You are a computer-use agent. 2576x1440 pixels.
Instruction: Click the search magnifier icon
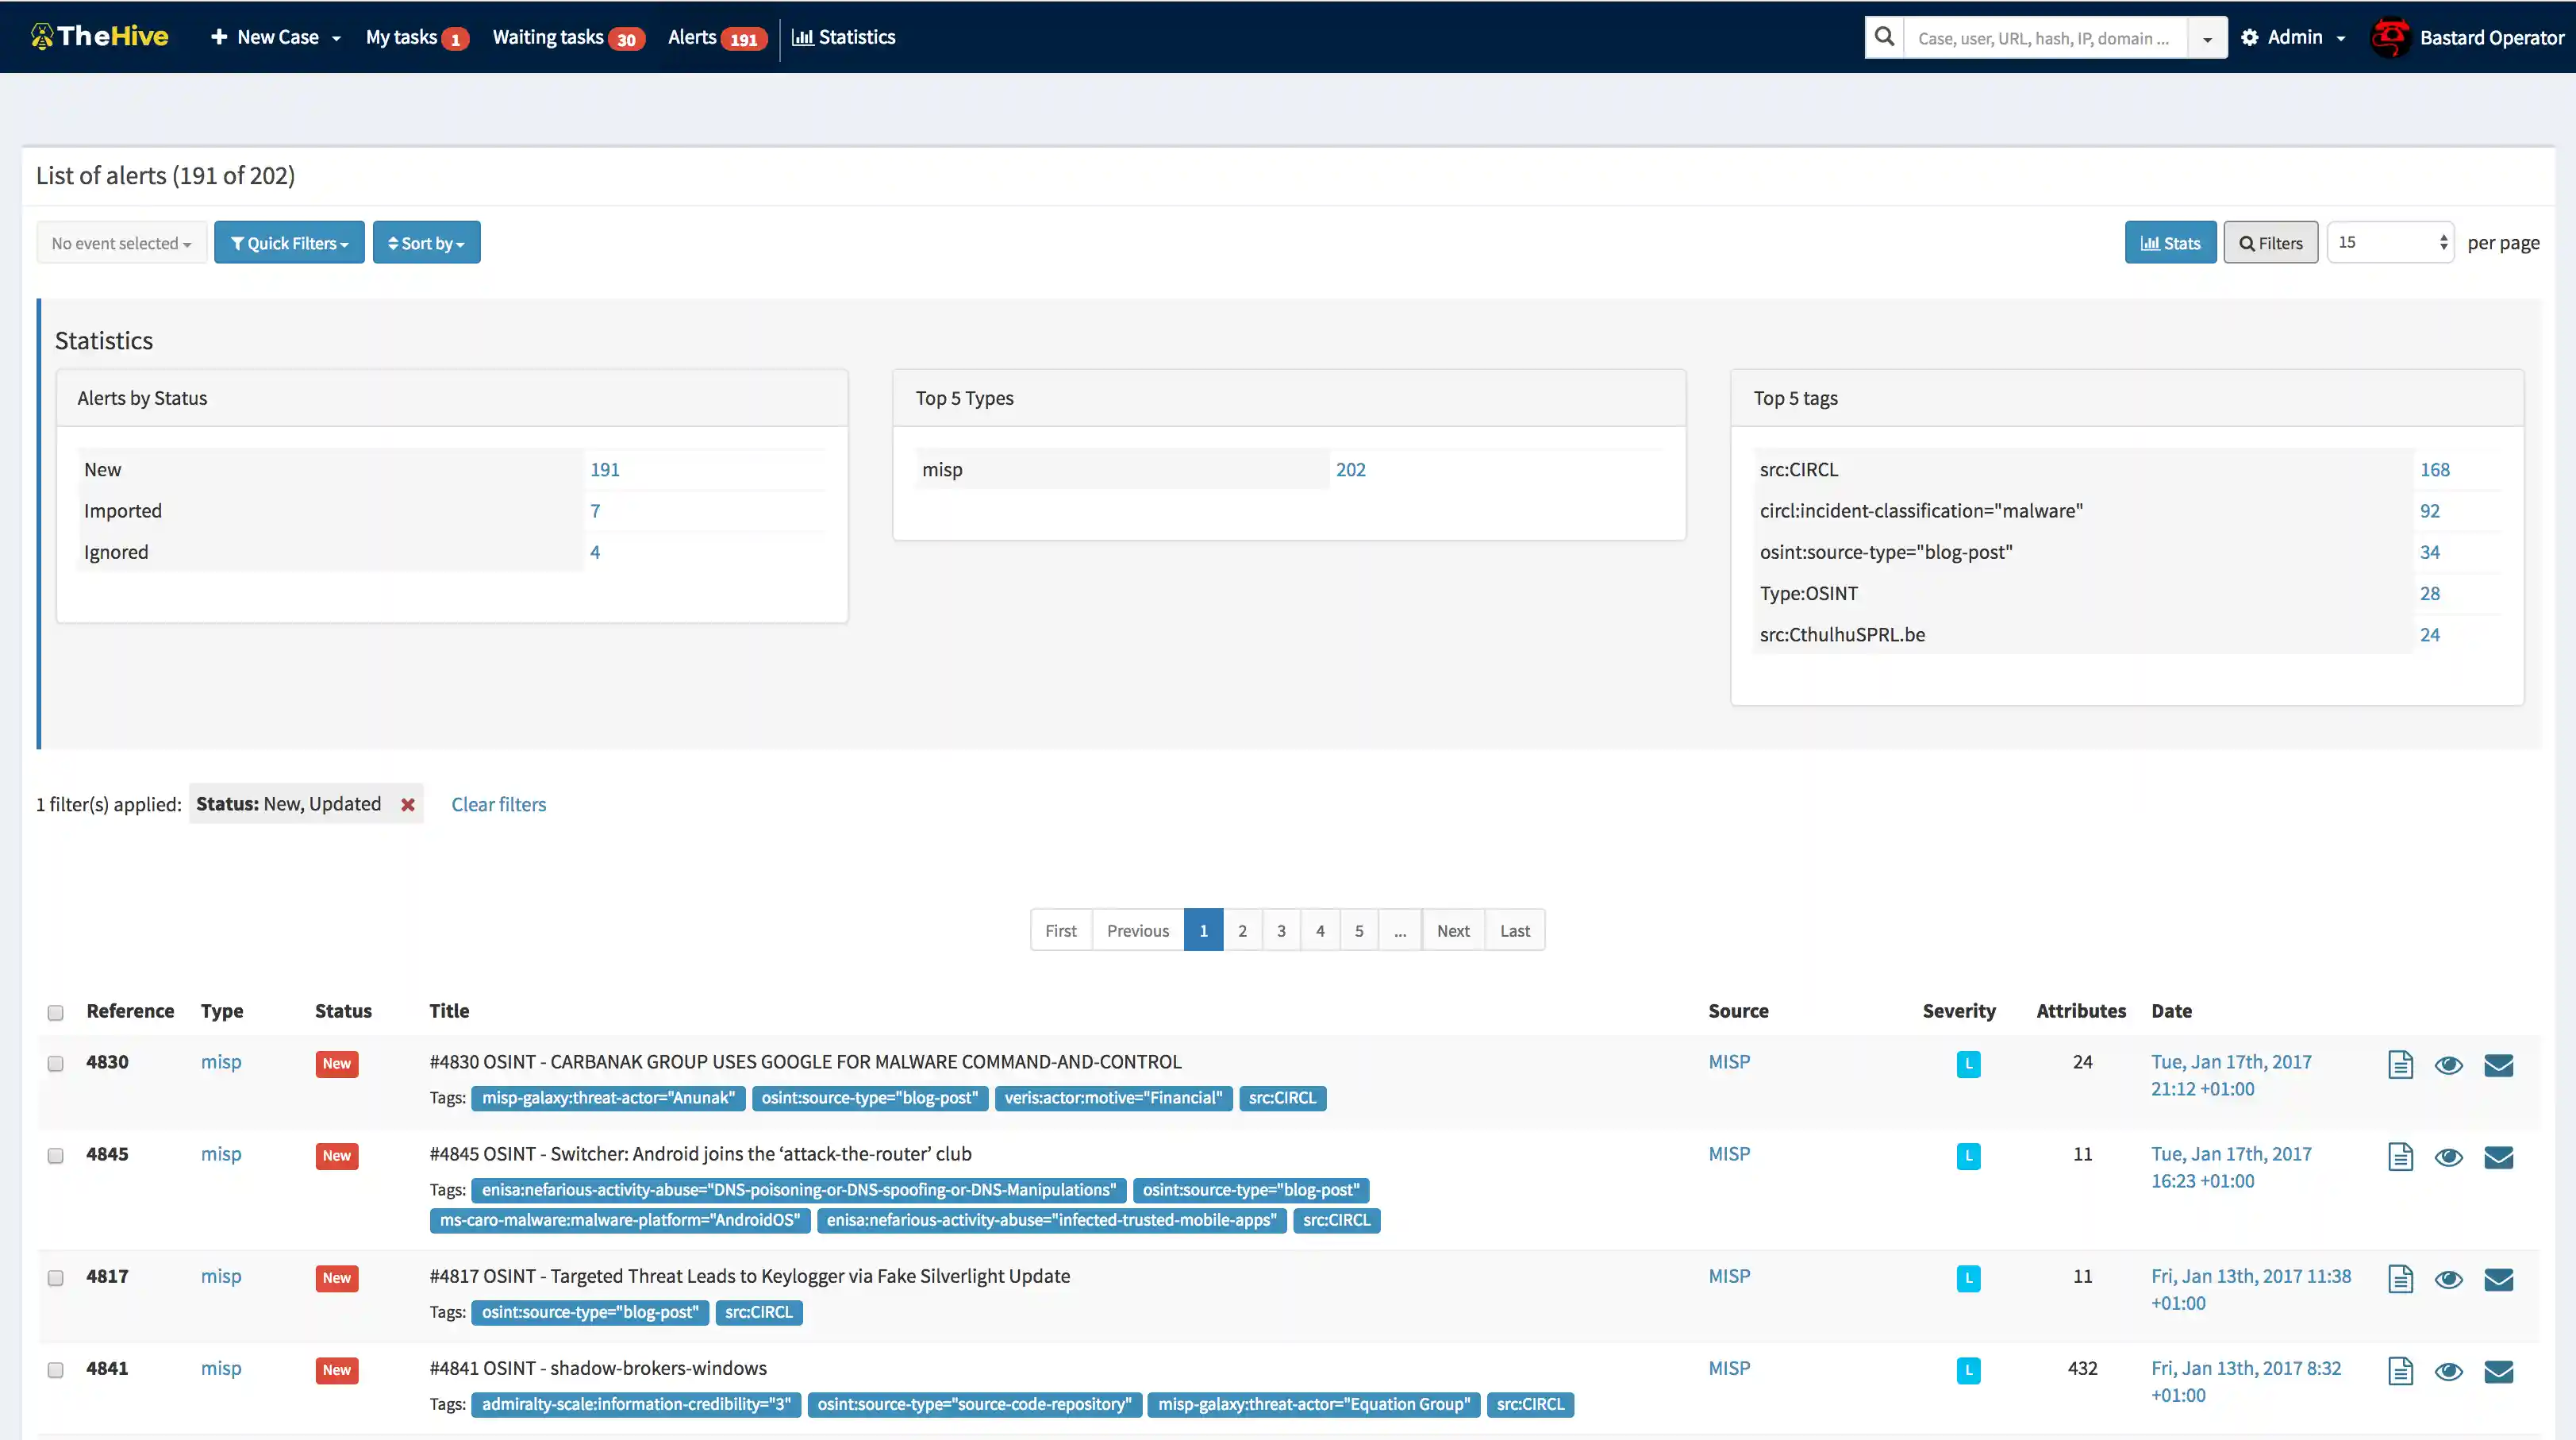[x=1884, y=37]
